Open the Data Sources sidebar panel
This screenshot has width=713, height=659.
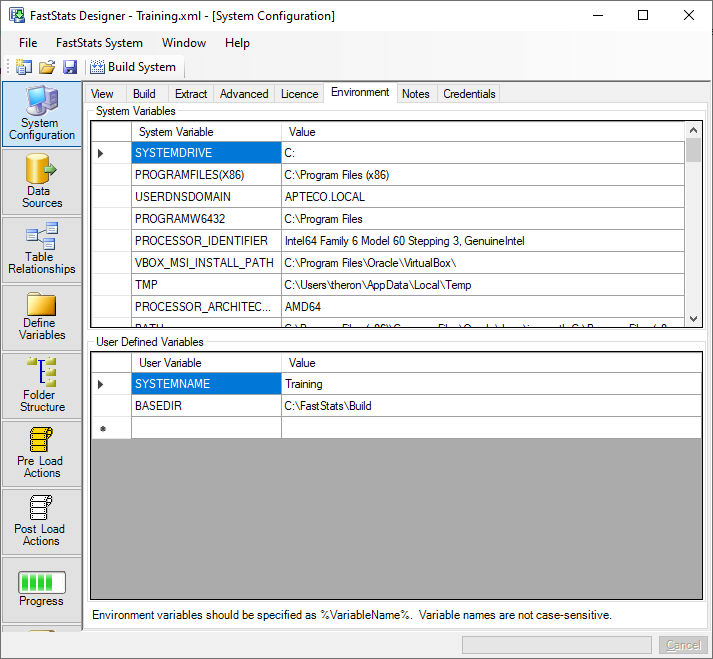(41, 182)
